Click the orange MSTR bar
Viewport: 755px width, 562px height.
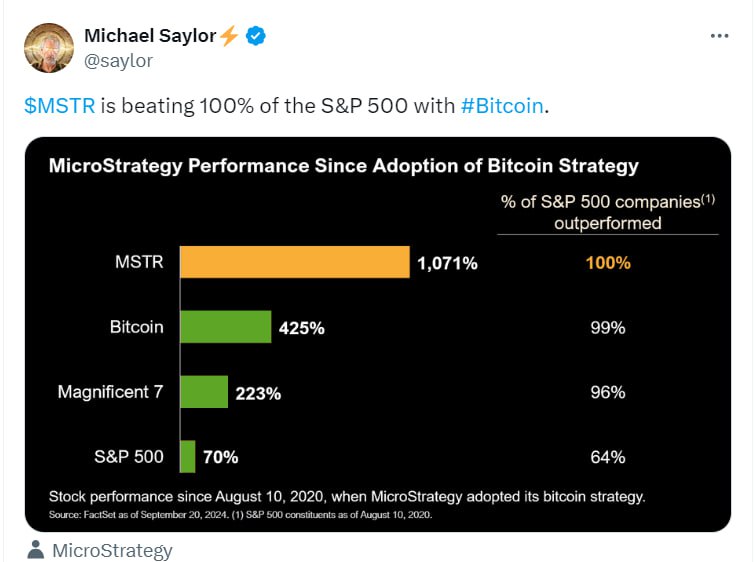pyautogui.click(x=294, y=262)
